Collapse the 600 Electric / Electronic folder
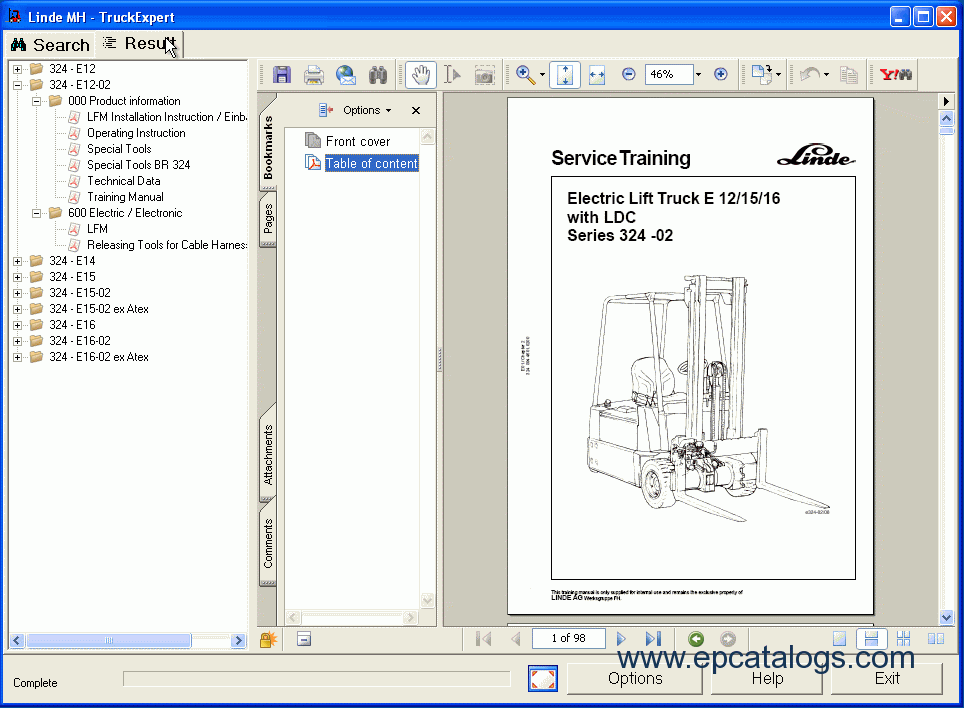Image resolution: width=964 pixels, height=708 pixels. (36, 213)
